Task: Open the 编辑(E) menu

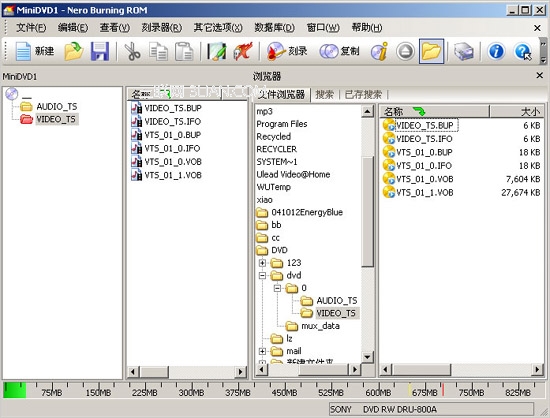Action: point(73,27)
